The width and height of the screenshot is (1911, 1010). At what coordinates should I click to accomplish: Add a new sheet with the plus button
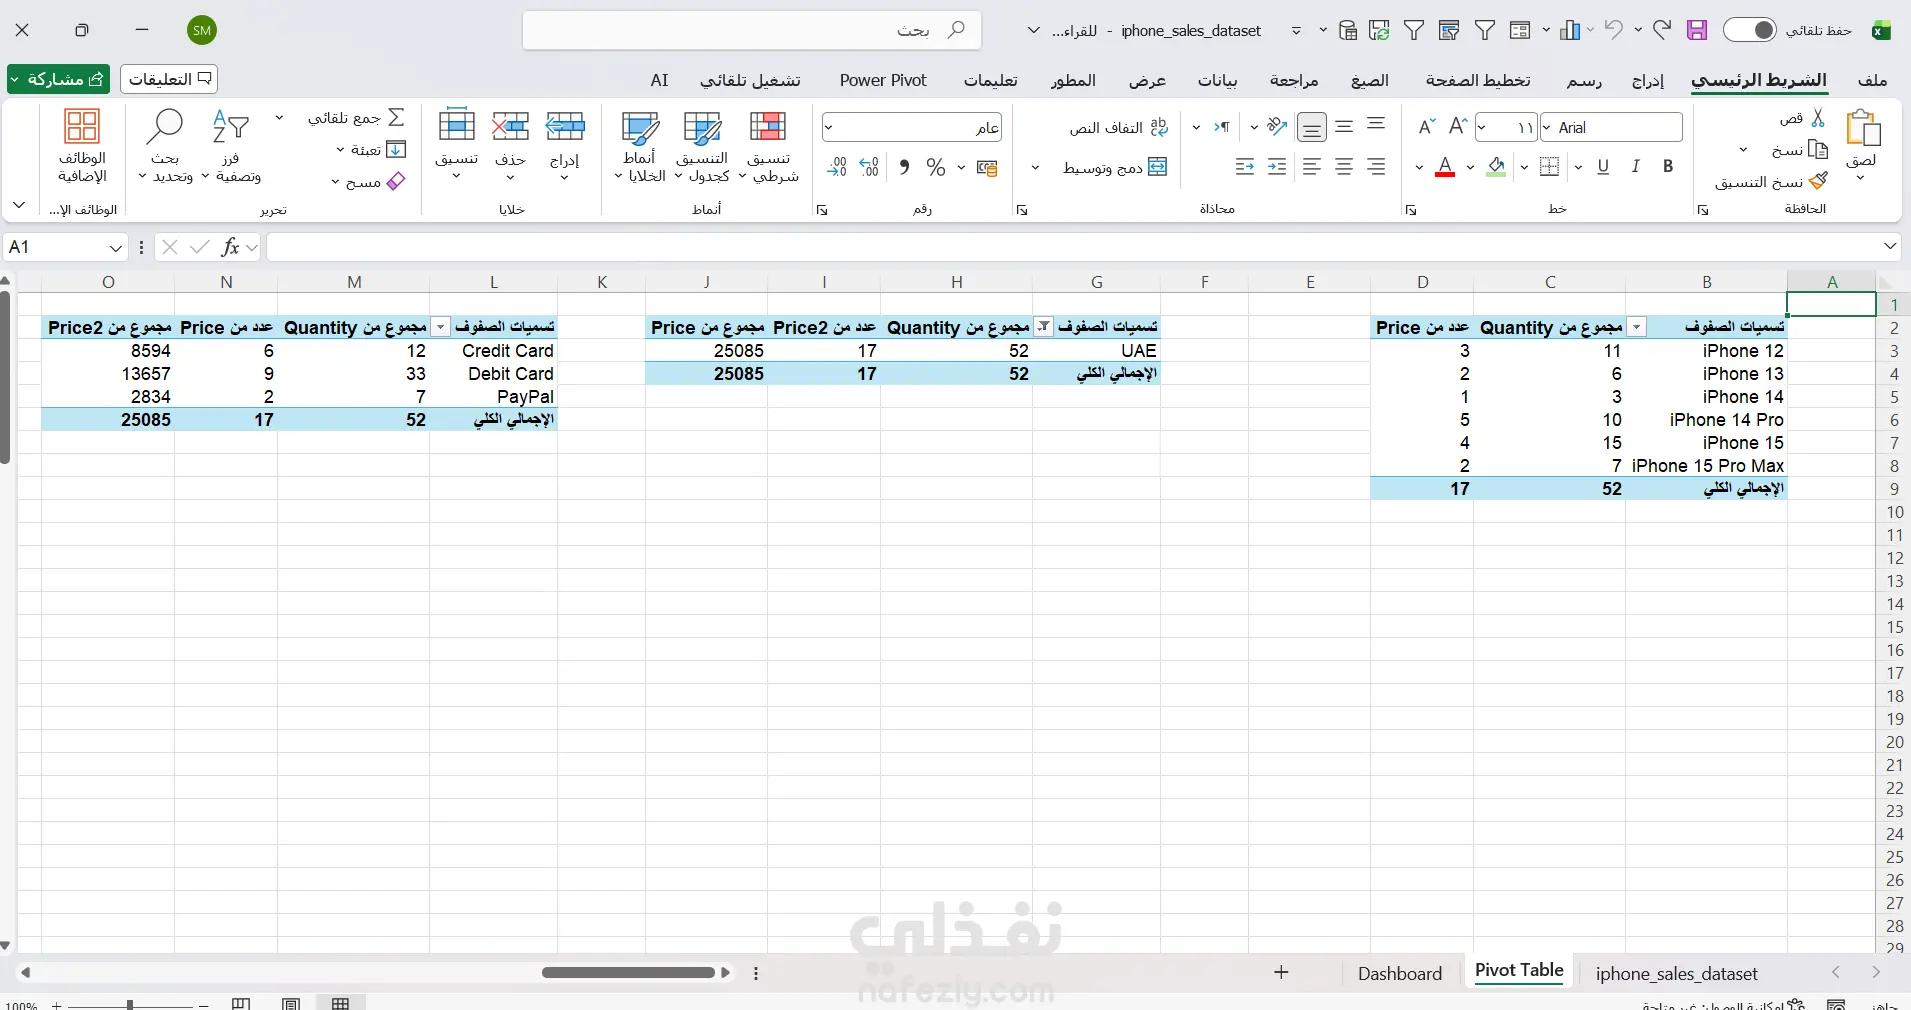click(x=1281, y=972)
